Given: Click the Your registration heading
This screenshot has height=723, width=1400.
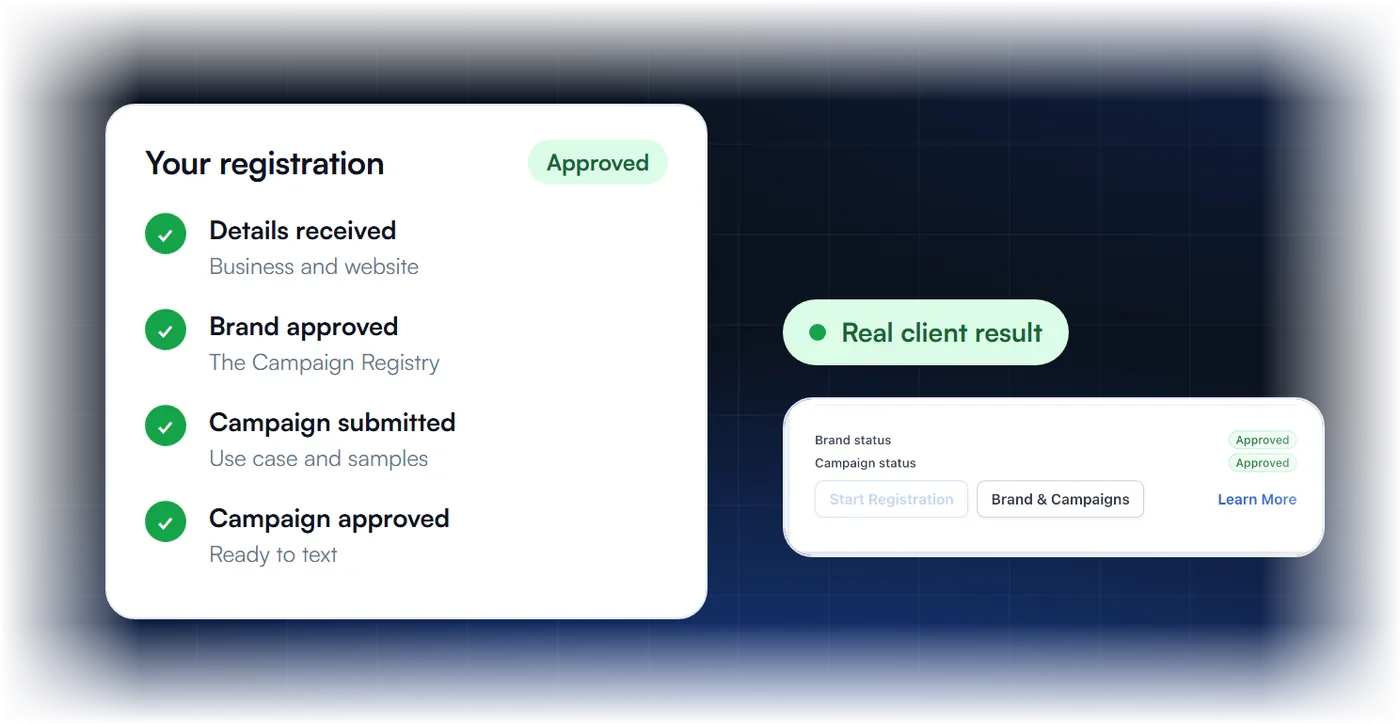Looking at the screenshot, I should [265, 164].
